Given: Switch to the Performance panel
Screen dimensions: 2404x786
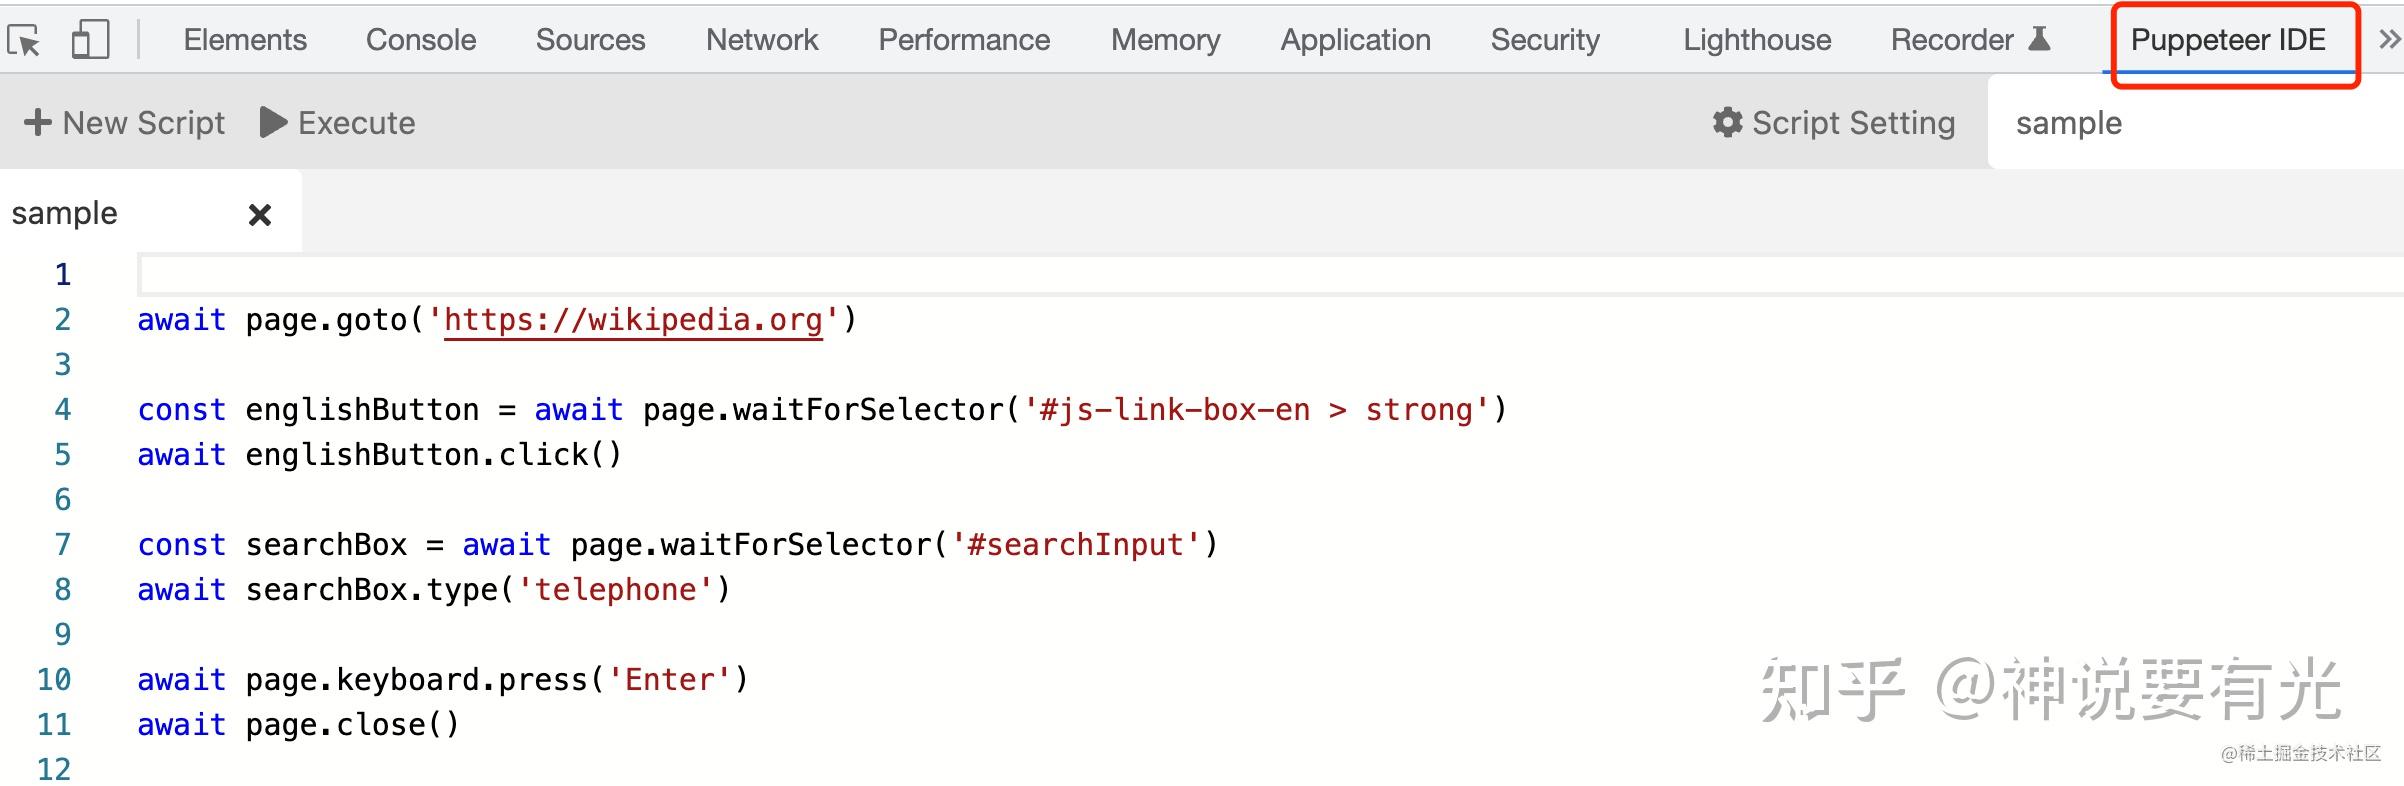Looking at the screenshot, I should (x=963, y=40).
